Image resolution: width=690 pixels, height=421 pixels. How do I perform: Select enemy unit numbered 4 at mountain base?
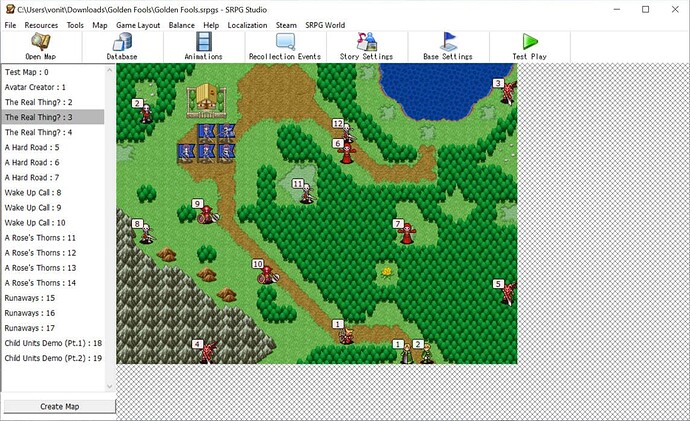click(x=209, y=352)
